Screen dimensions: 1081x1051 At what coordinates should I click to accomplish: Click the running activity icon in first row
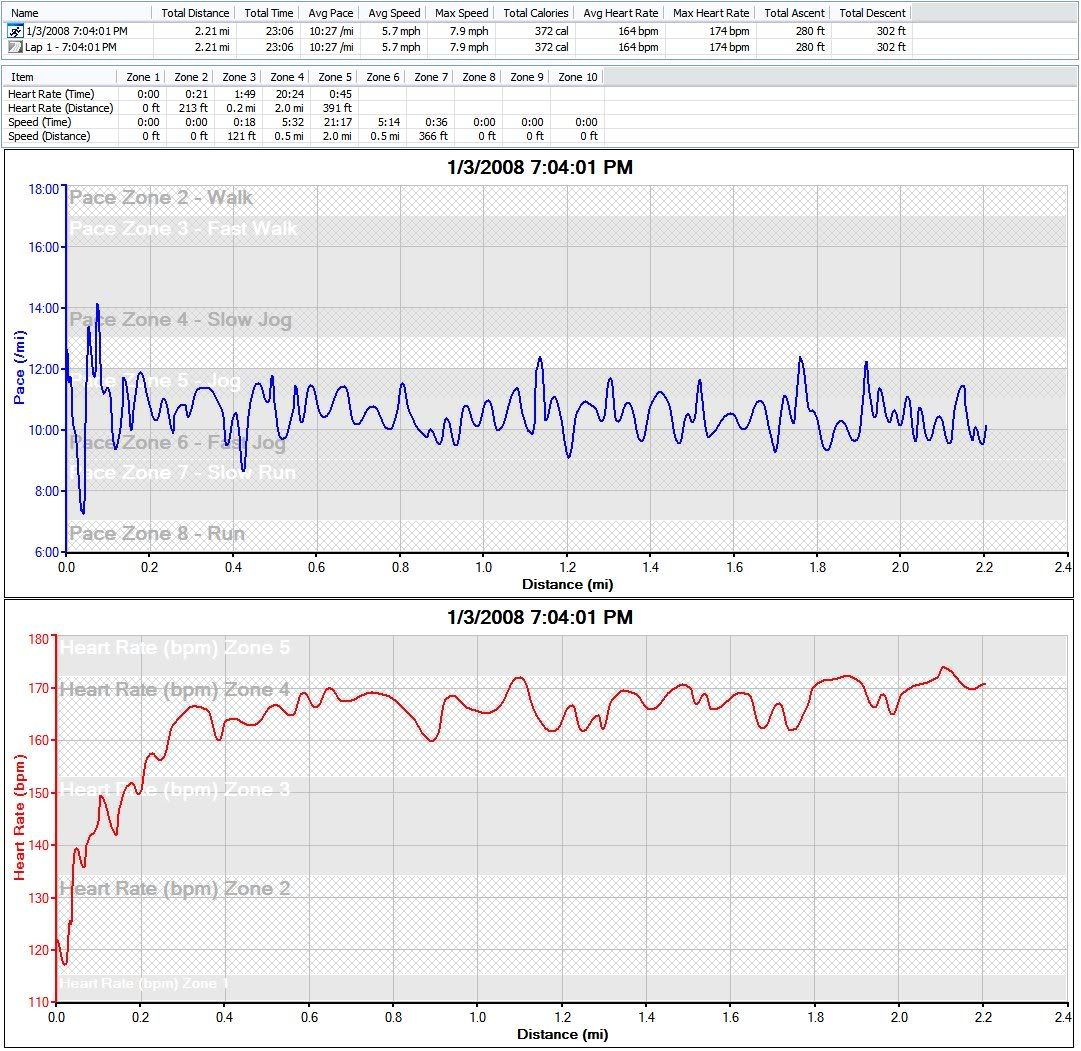[14, 31]
